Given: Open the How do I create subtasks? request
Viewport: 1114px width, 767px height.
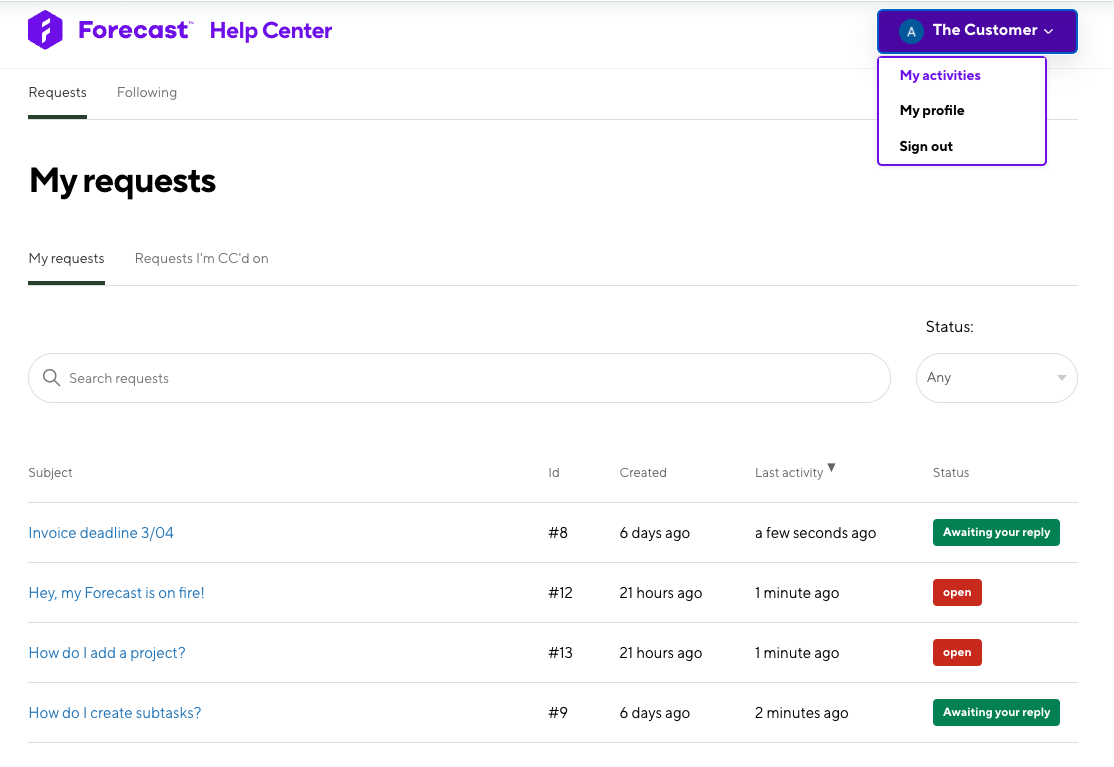Looking at the screenshot, I should [114, 713].
